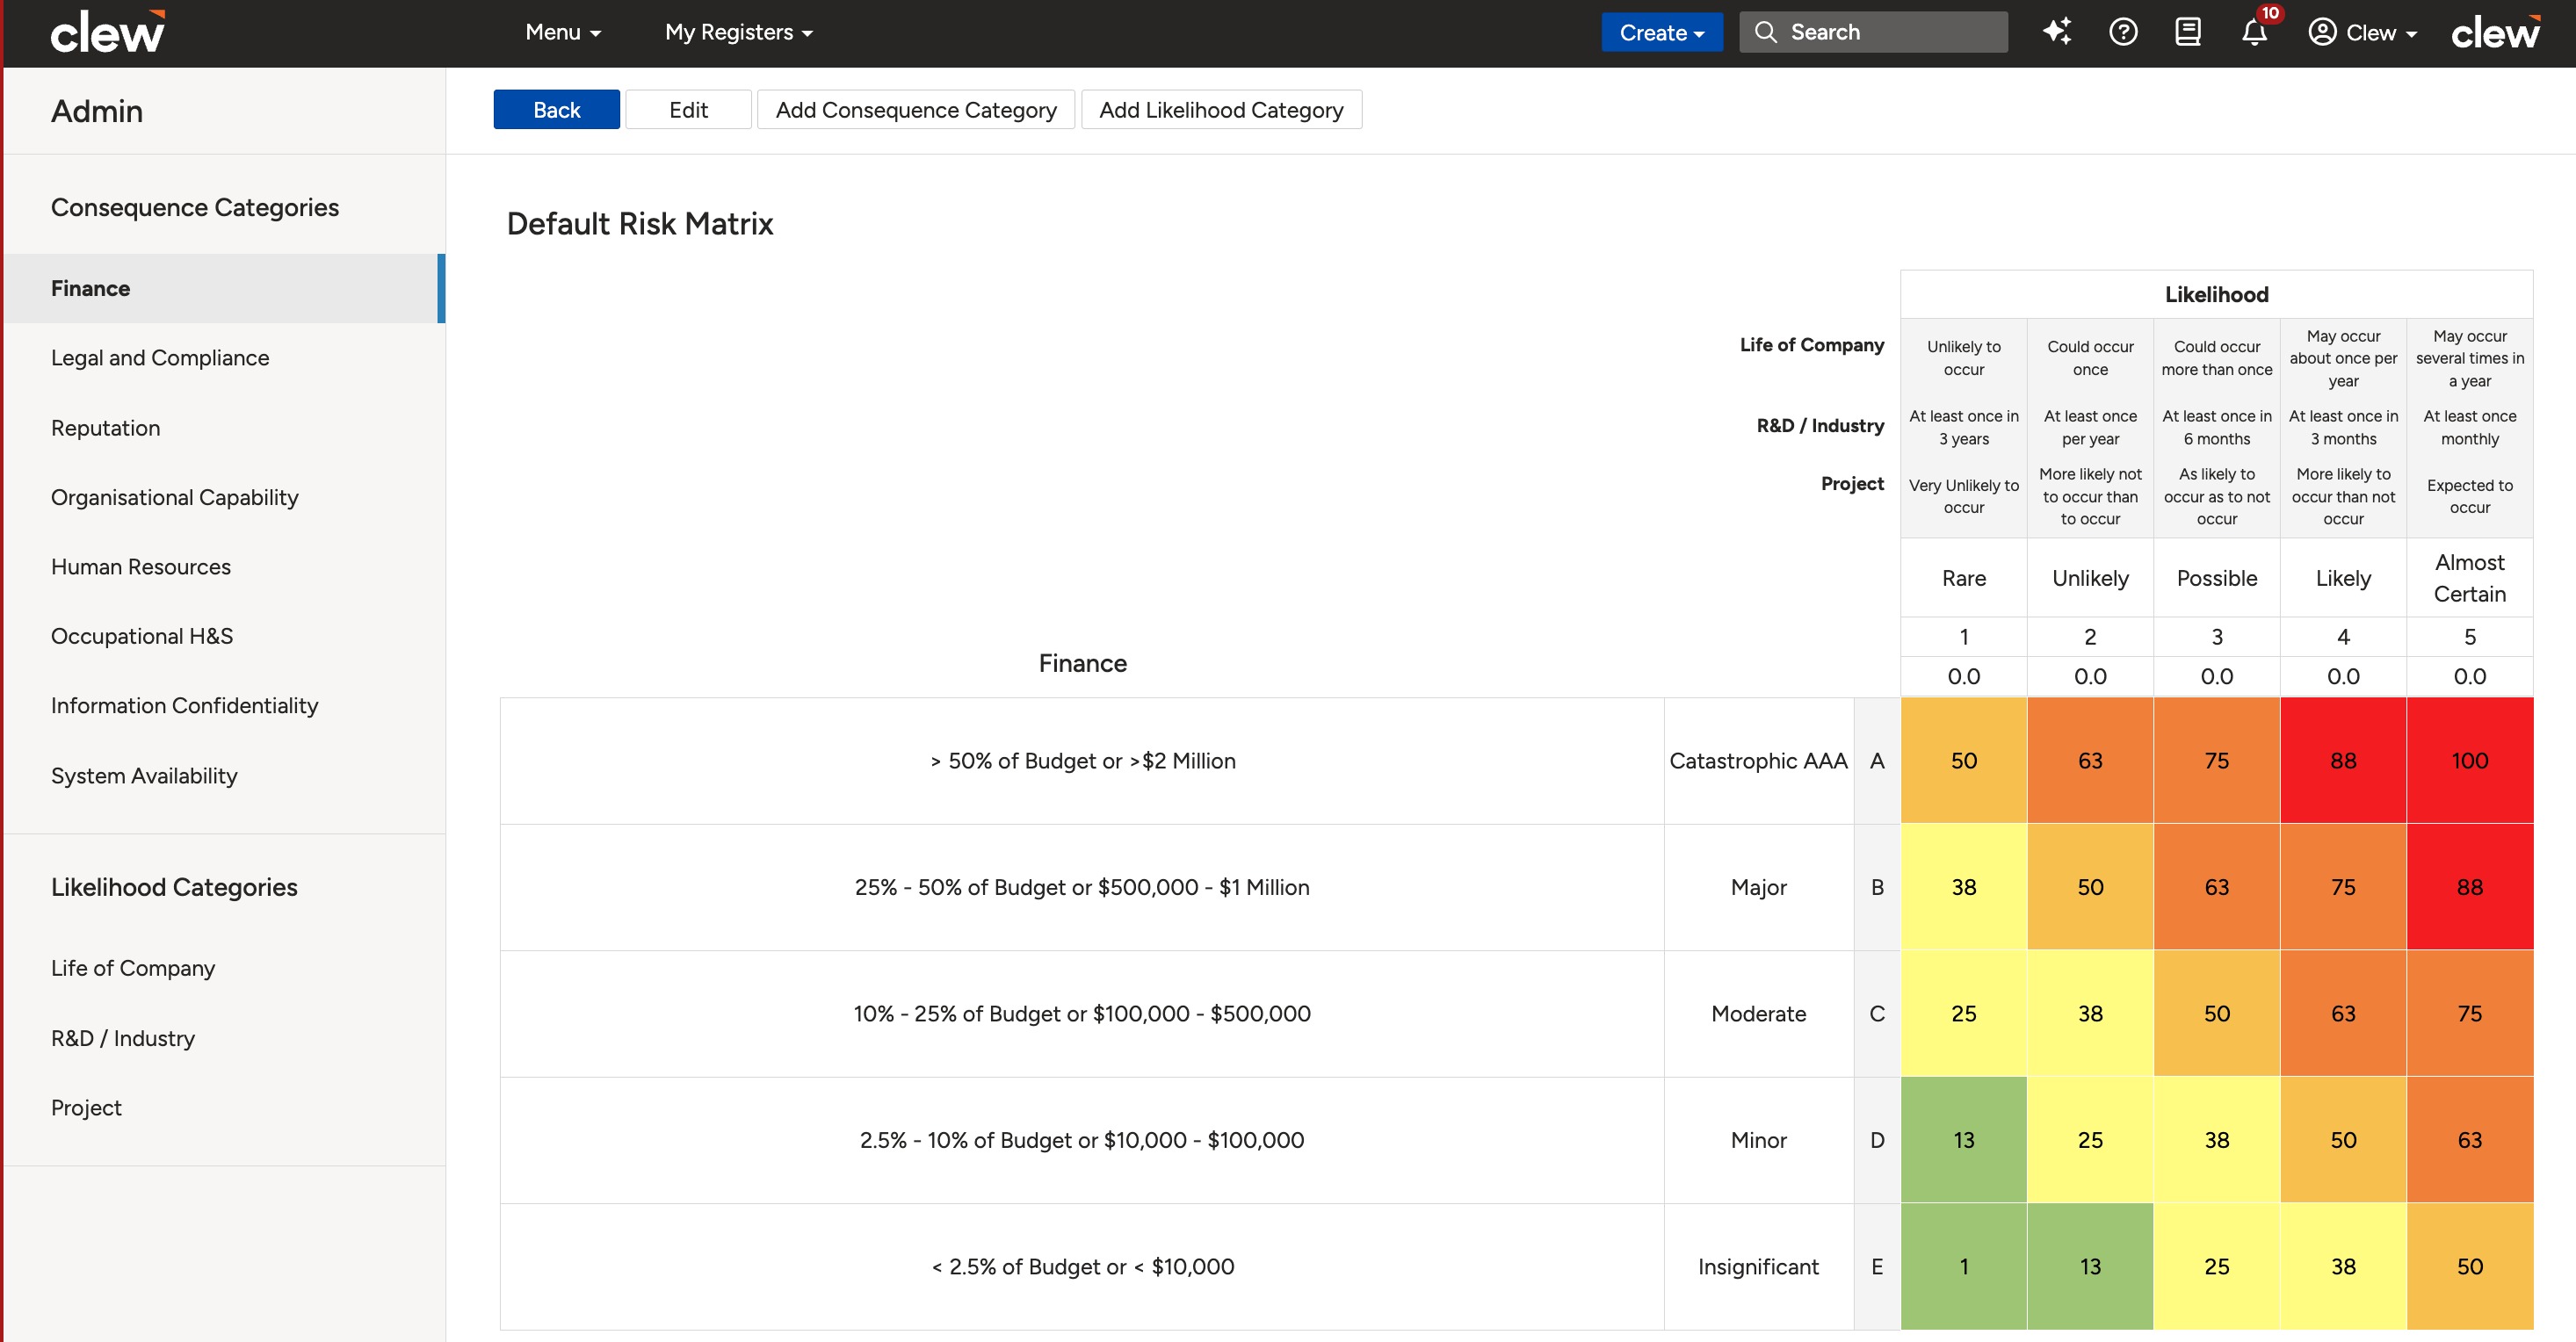Click the Catastrophic AAA label

[x=1758, y=761]
